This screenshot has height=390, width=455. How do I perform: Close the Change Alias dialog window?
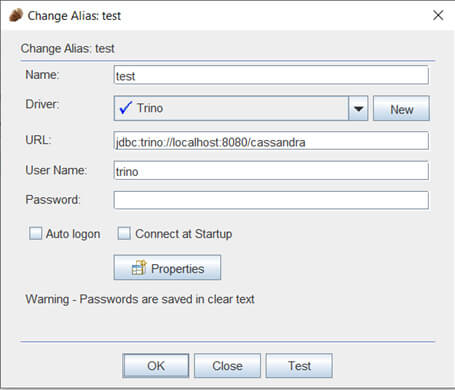[438, 15]
